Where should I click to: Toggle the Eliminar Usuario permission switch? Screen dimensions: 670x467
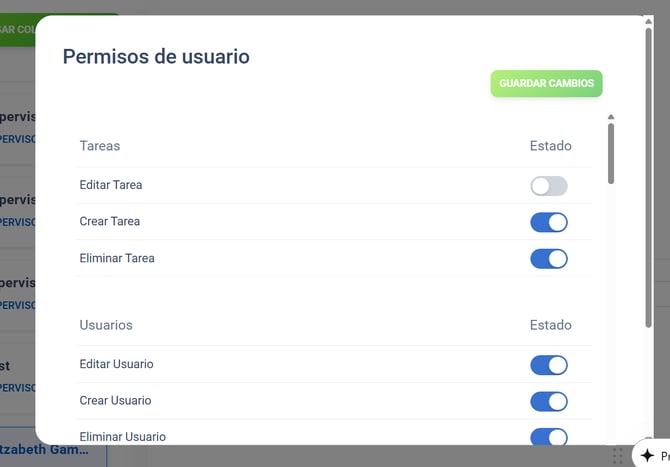click(x=548, y=437)
